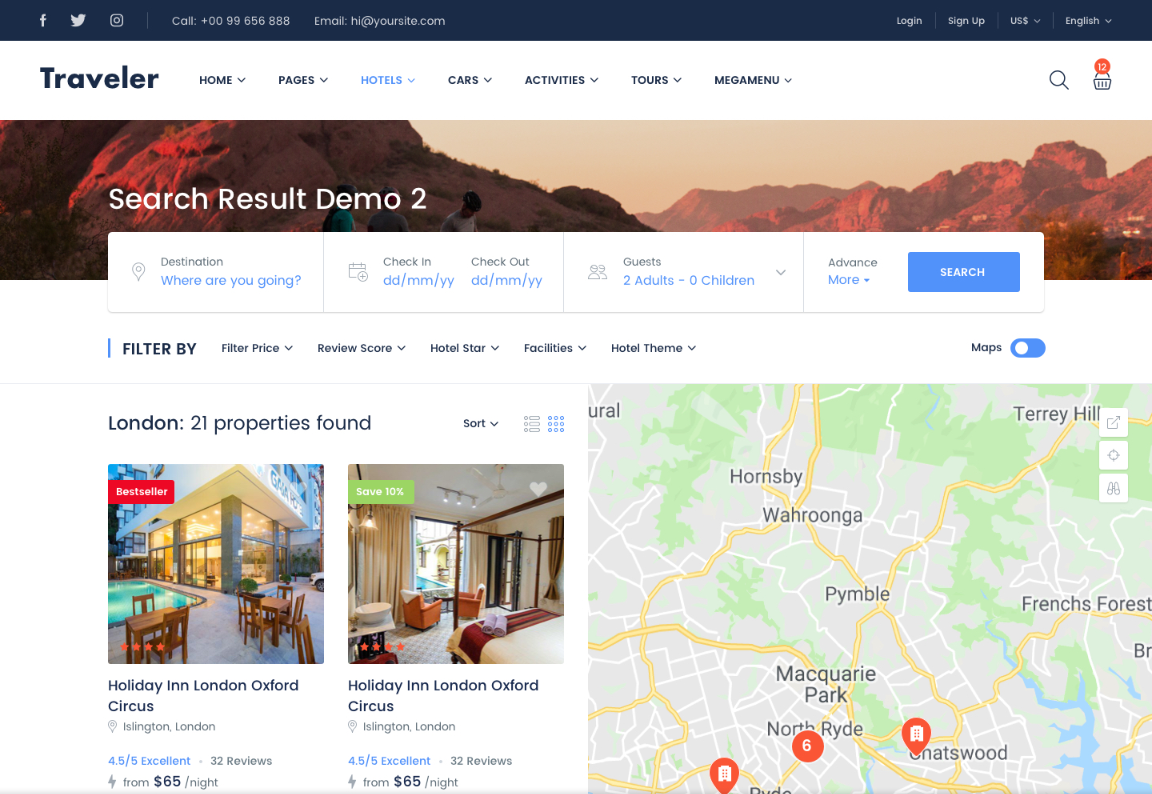Open the Sort dropdown

480,424
